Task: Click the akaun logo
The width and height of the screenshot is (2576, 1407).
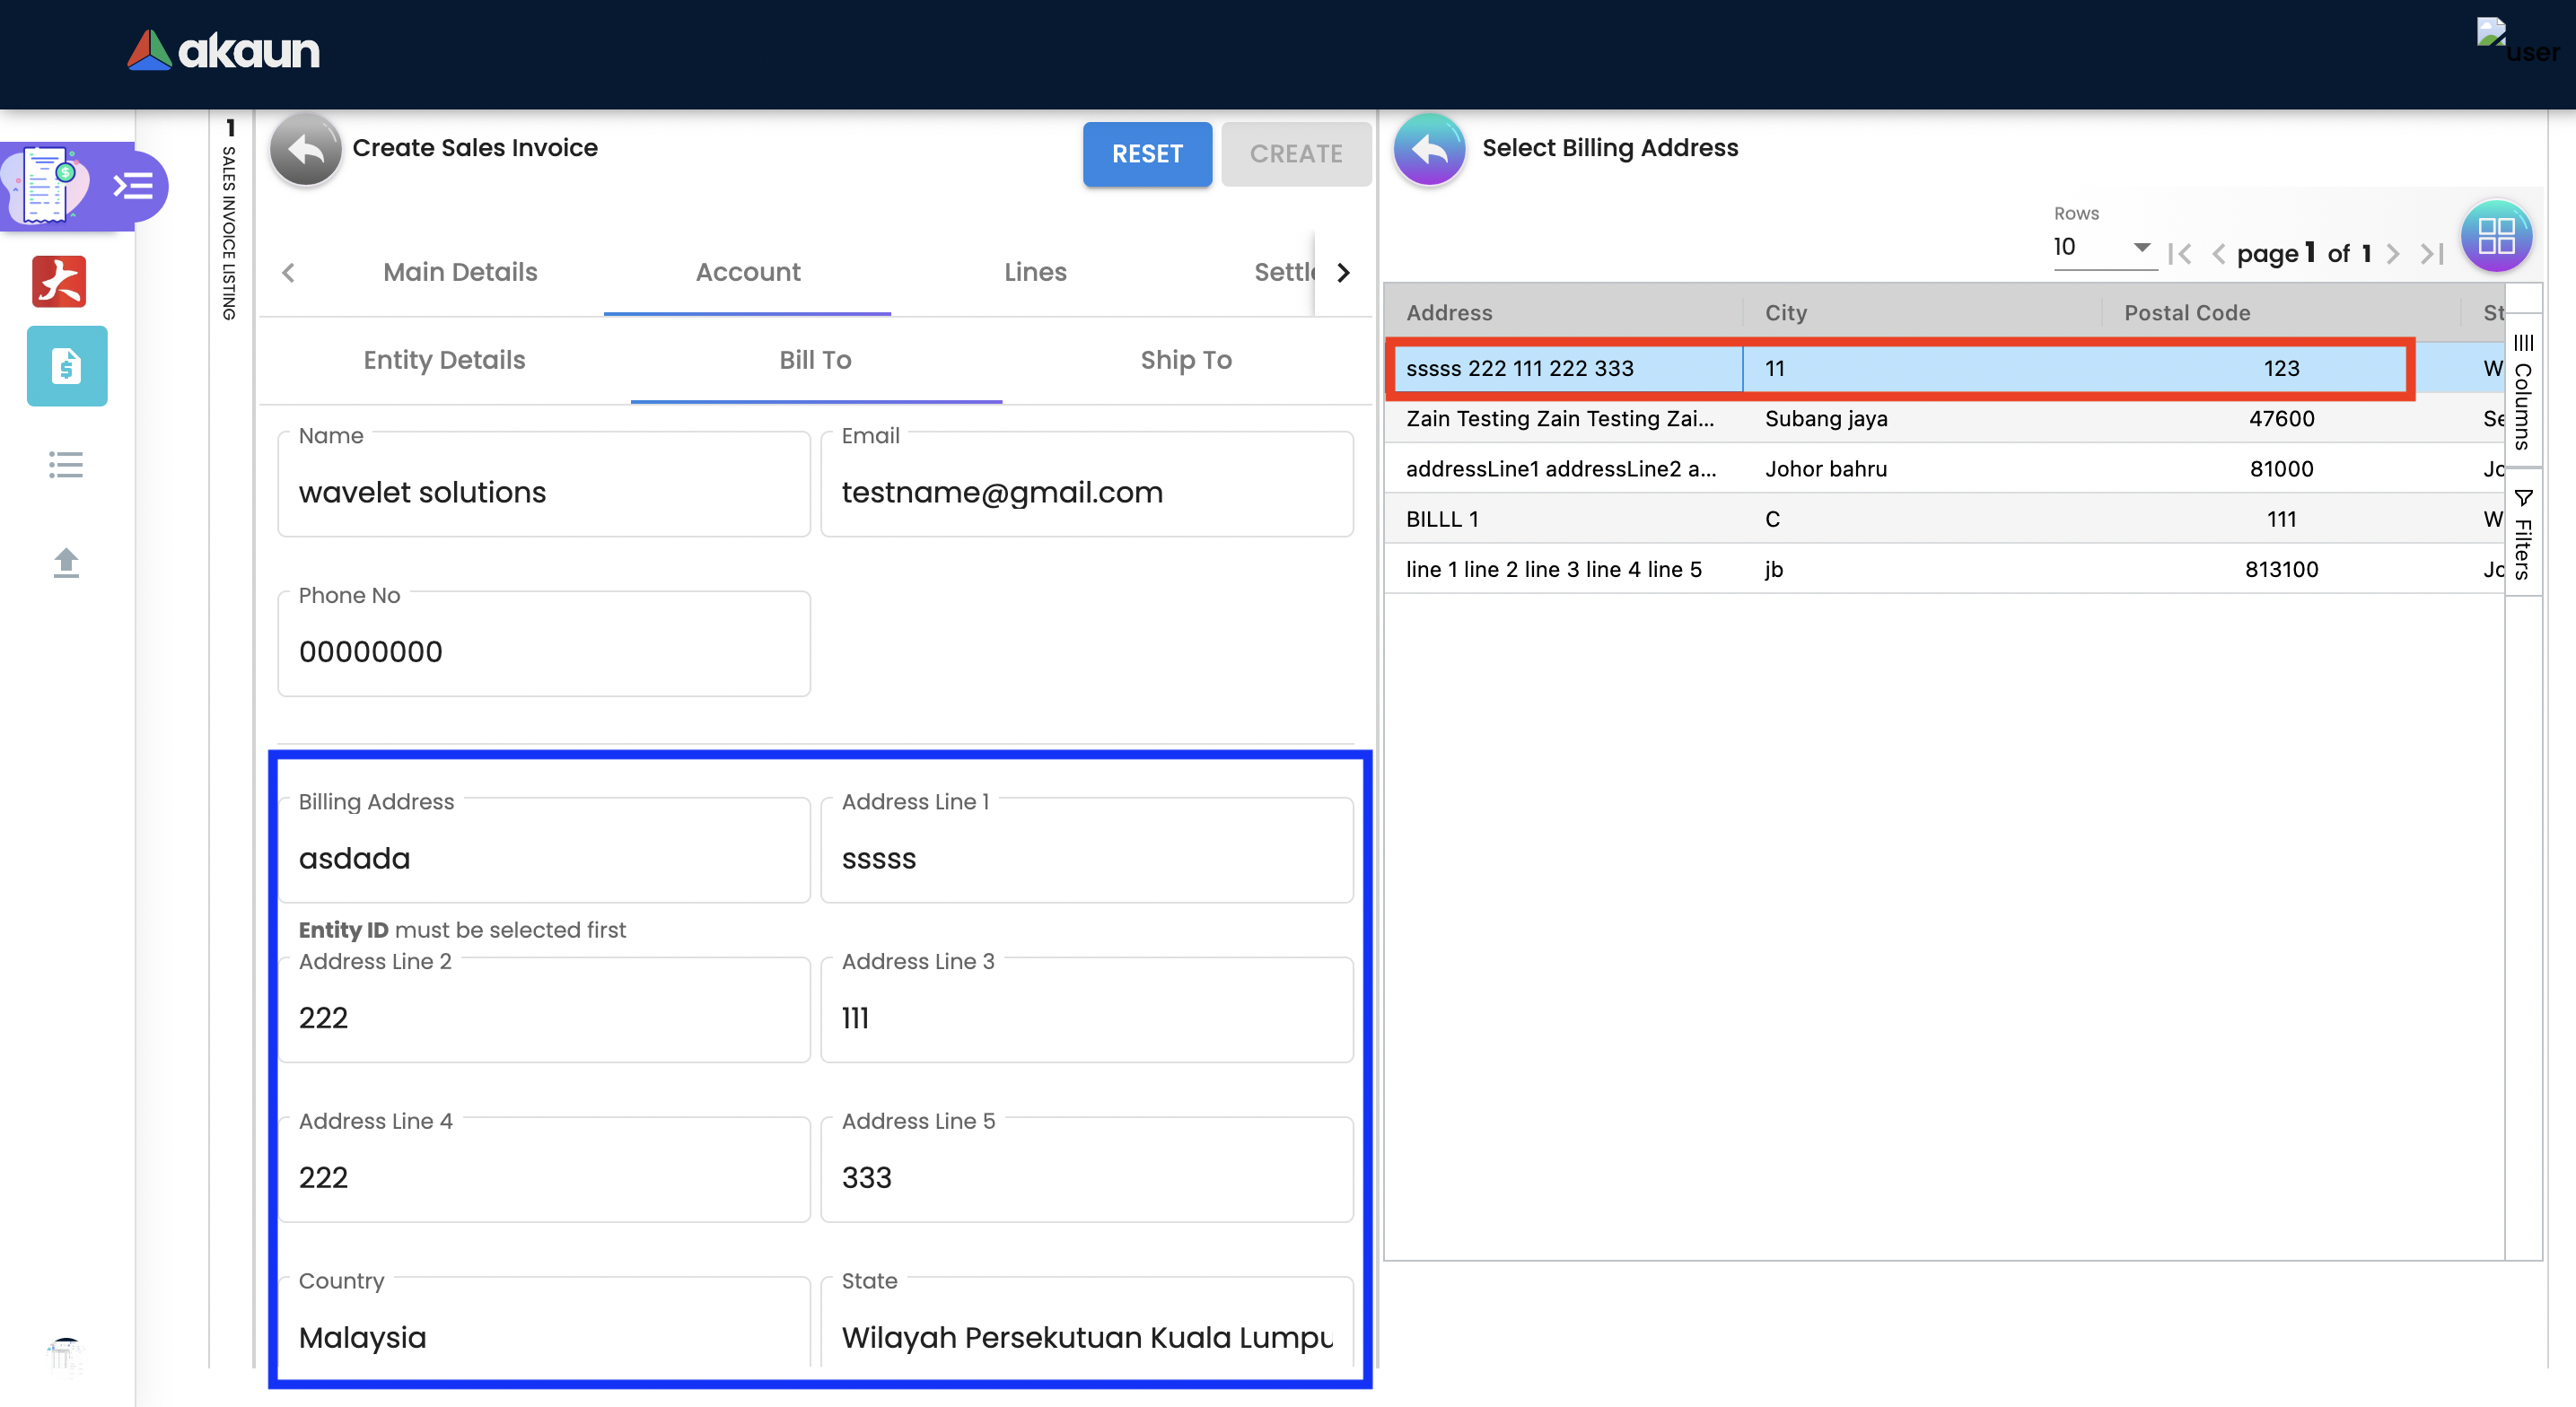Action: click(223, 50)
